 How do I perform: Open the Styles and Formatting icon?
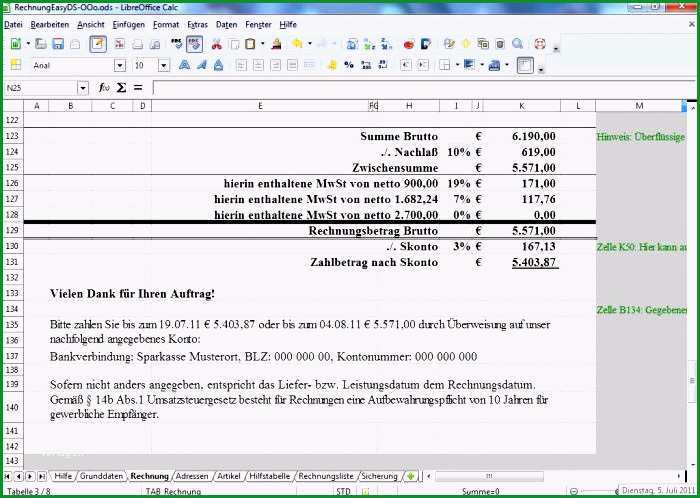coord(16,65)
